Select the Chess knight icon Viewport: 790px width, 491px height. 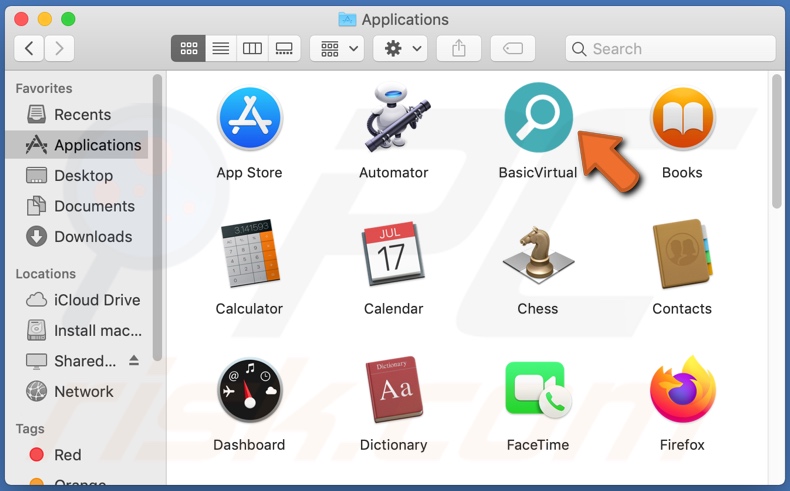[x=538, y=255]
